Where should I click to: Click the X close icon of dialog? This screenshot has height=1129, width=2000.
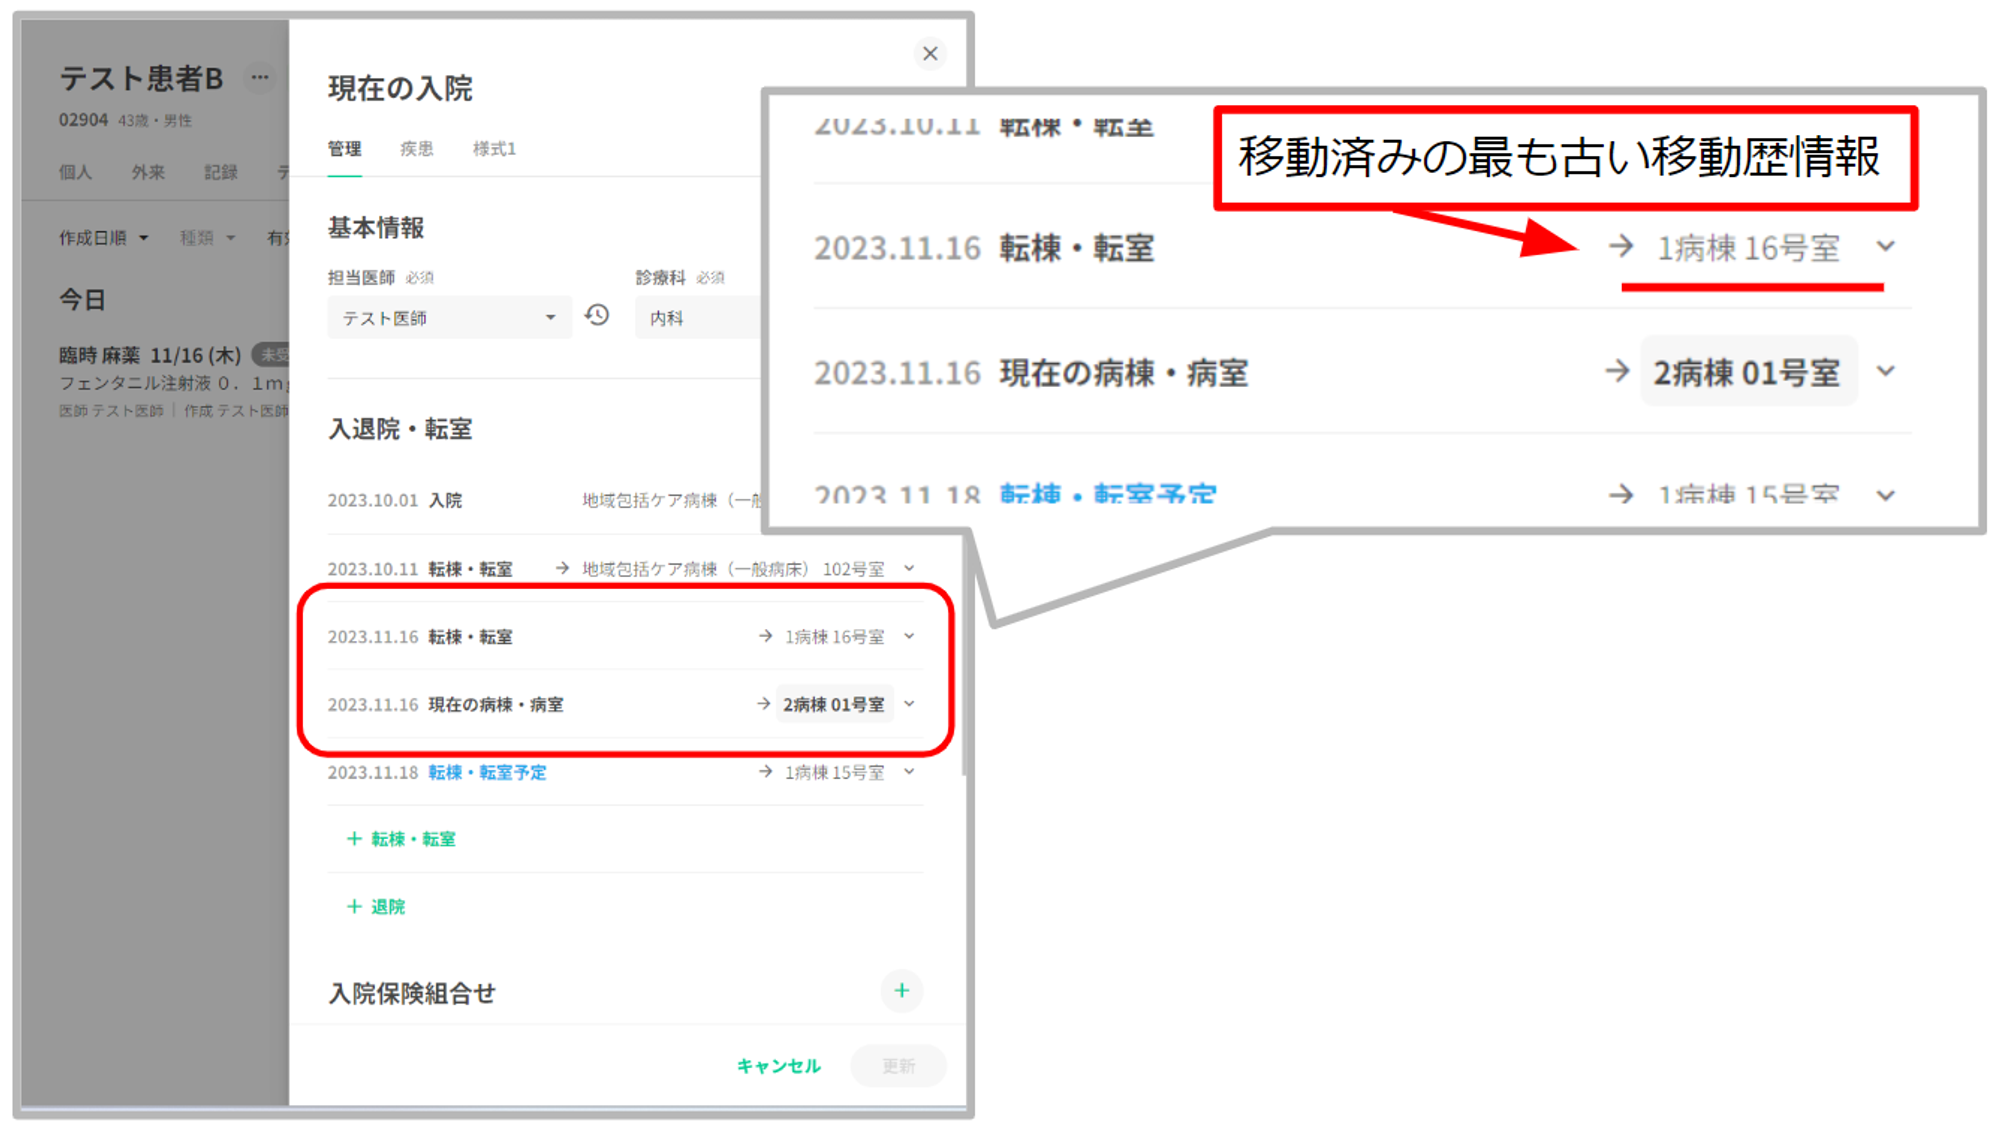(x=930, y=54)
